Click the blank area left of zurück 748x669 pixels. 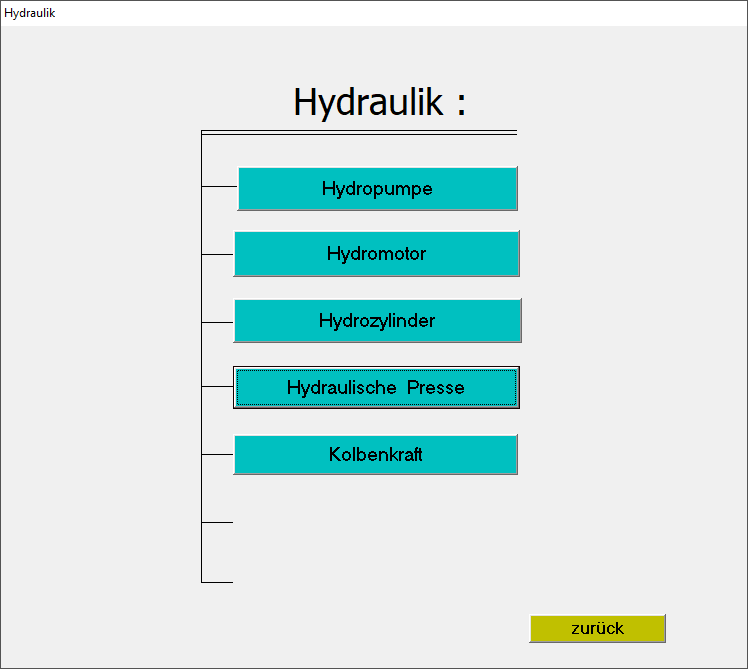pos(400,628)
